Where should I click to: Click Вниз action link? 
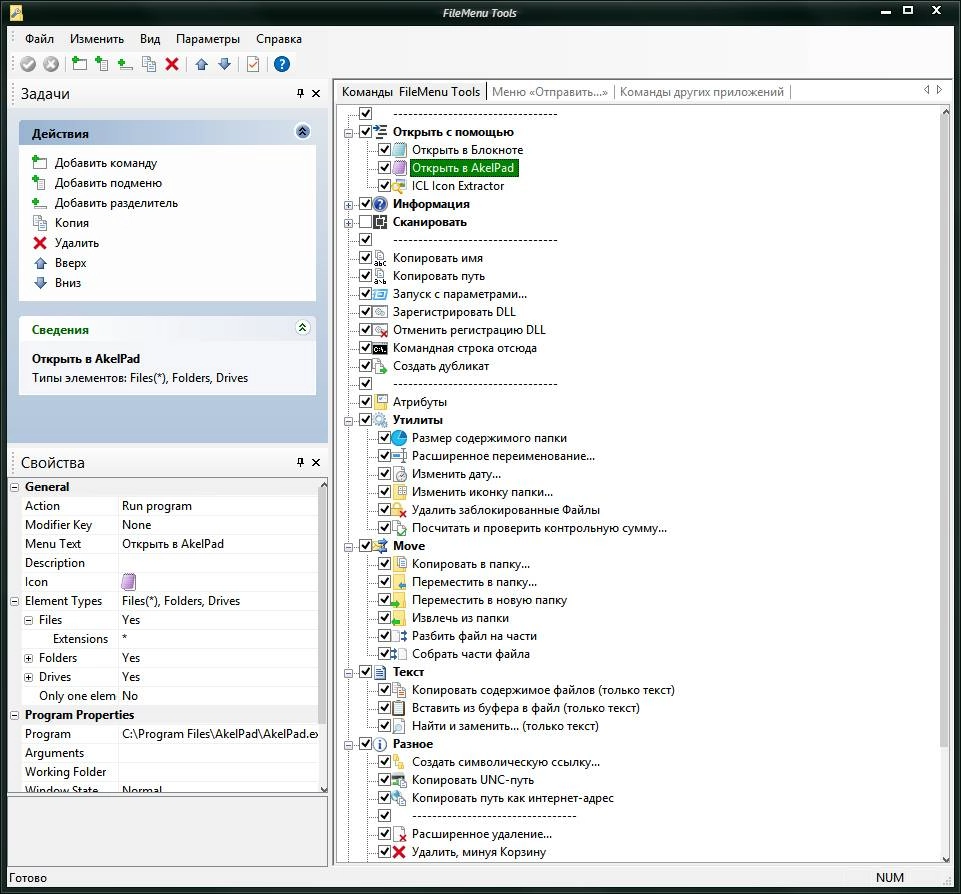pyautogui.click(x=67, y=282)
